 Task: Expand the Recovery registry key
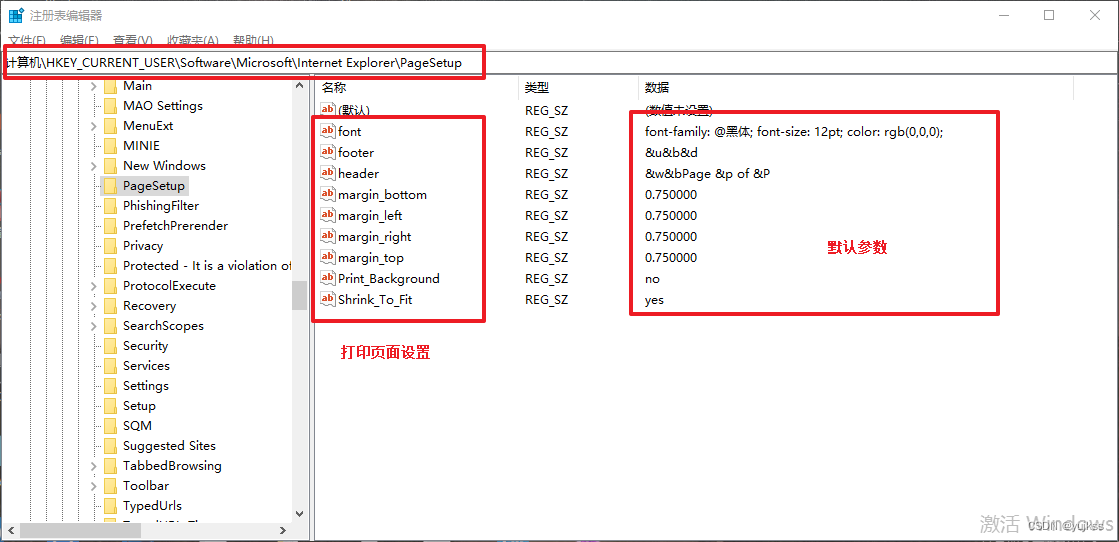click(x=93, y=306)
